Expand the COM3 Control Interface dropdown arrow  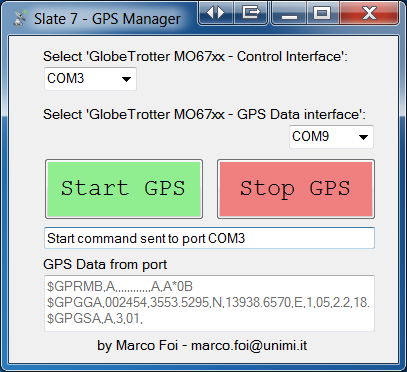[x=126, y=79]
